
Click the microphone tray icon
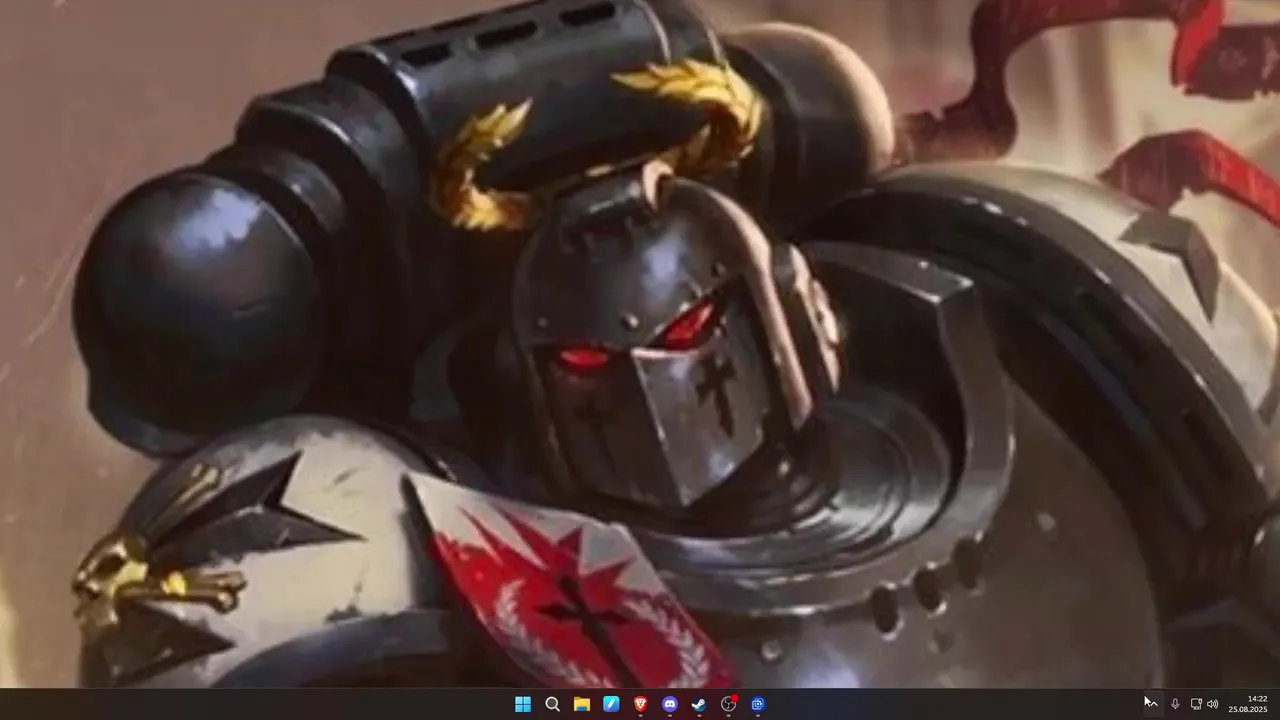1175,704
